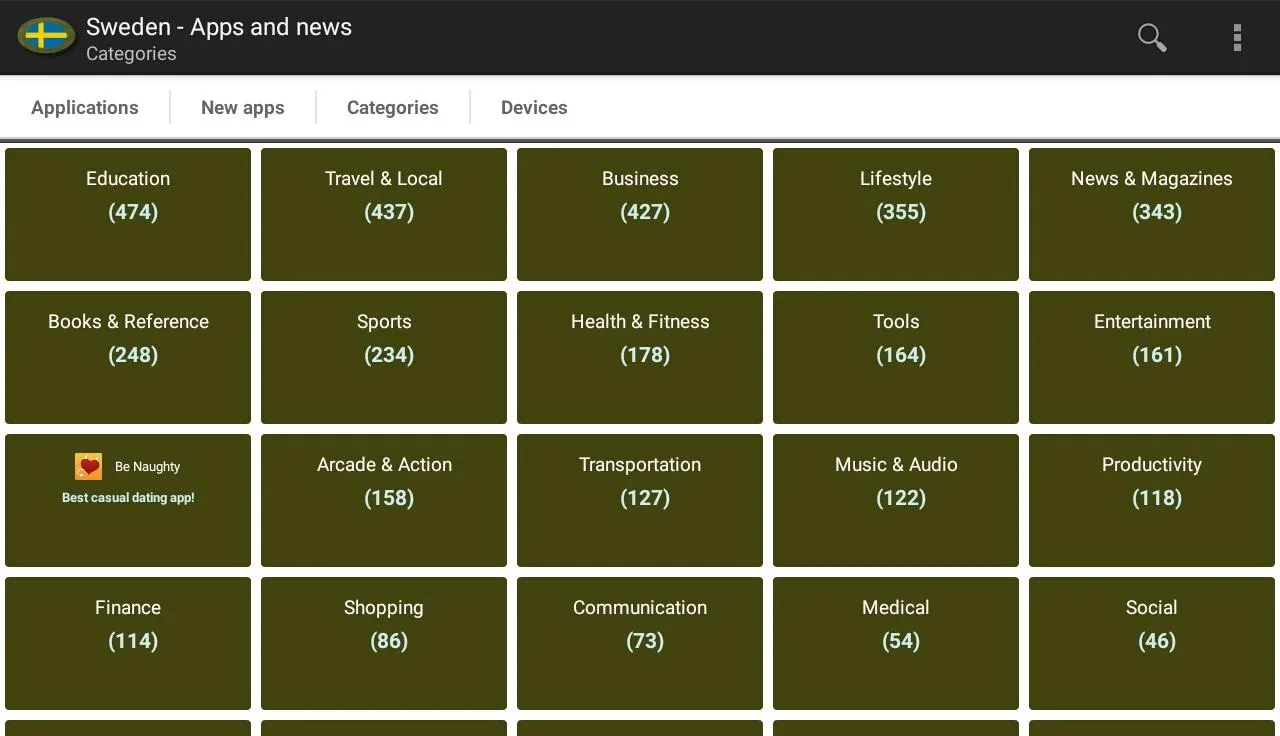Open the Arcade & Action category
This screenshot has height=736, width=1280.
pos(384,500)
